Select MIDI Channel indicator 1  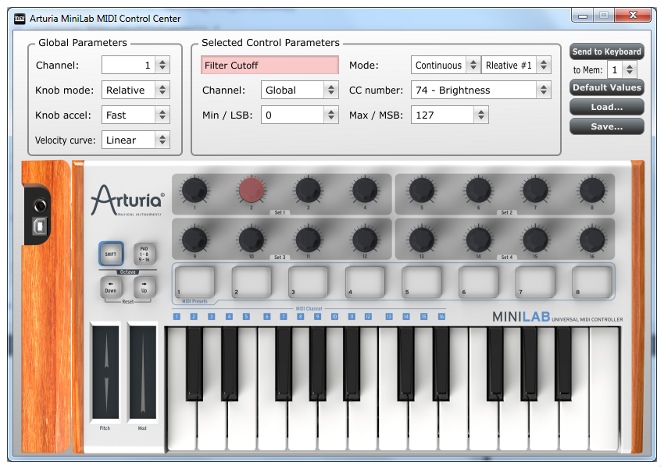click(176, 316)
